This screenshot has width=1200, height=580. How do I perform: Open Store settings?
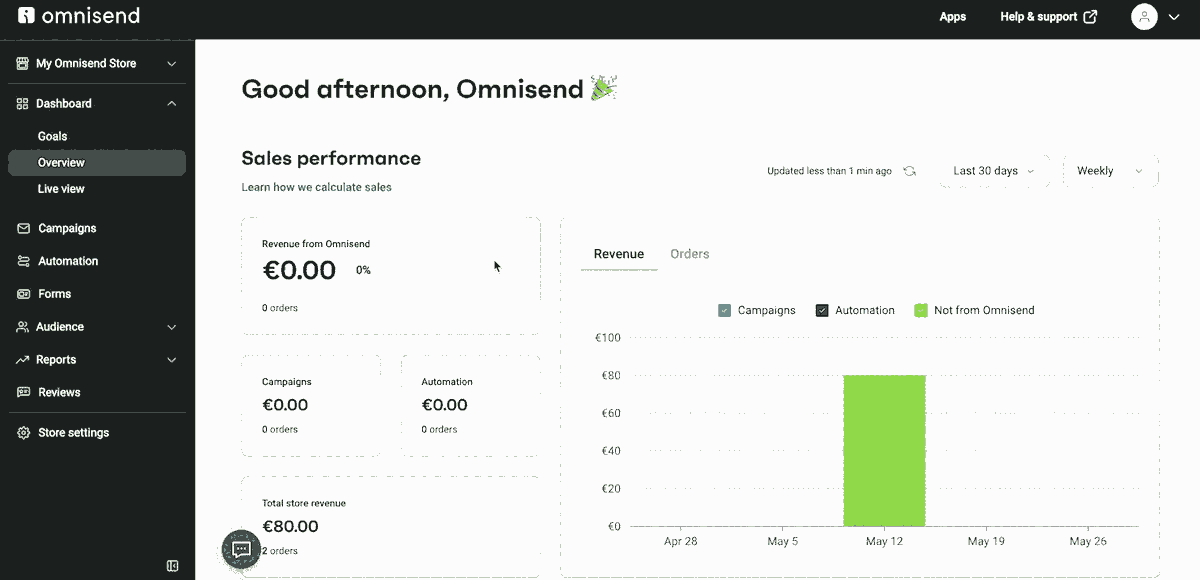coord(75,432)
